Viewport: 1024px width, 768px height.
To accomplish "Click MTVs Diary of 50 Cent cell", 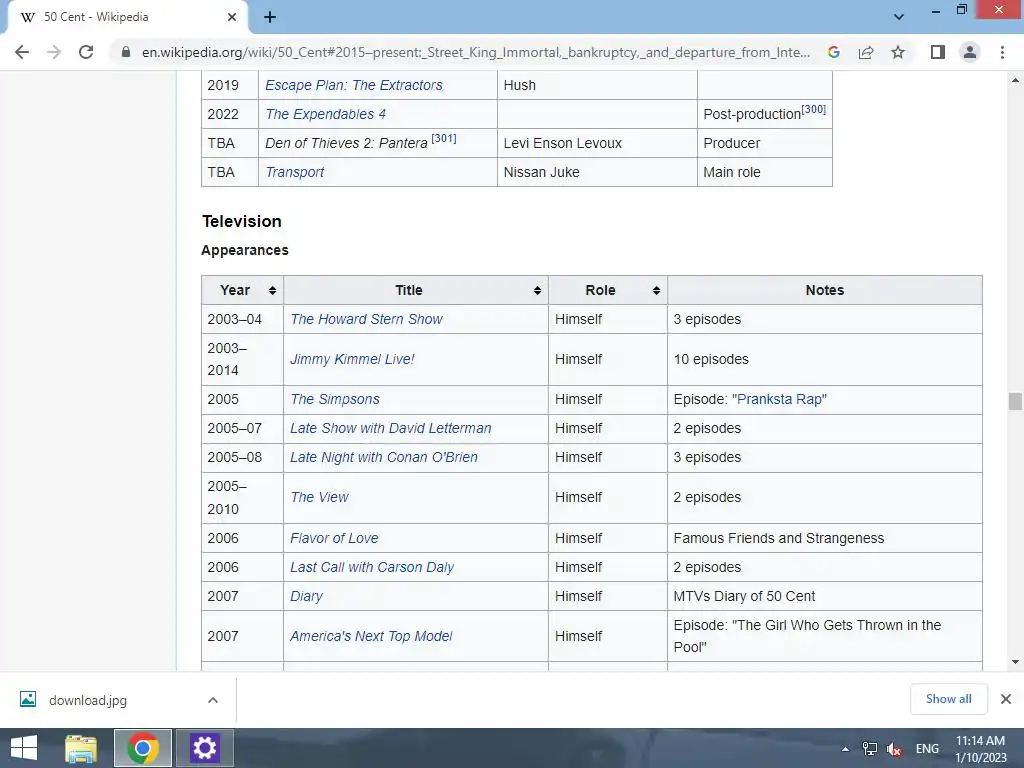I will [825, 596].
